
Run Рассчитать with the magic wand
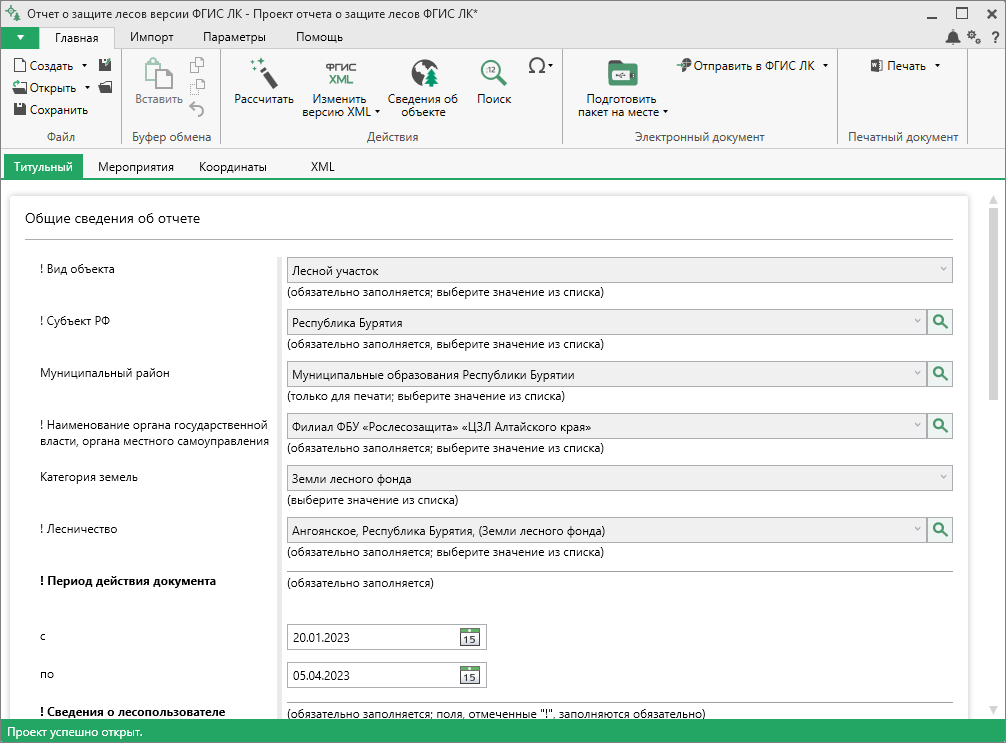click(264, 73)
